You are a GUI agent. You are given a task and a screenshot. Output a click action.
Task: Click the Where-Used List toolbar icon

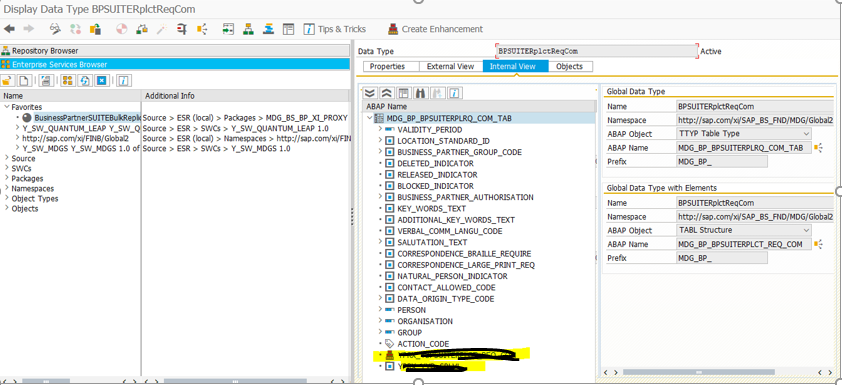tap(182, 29)
